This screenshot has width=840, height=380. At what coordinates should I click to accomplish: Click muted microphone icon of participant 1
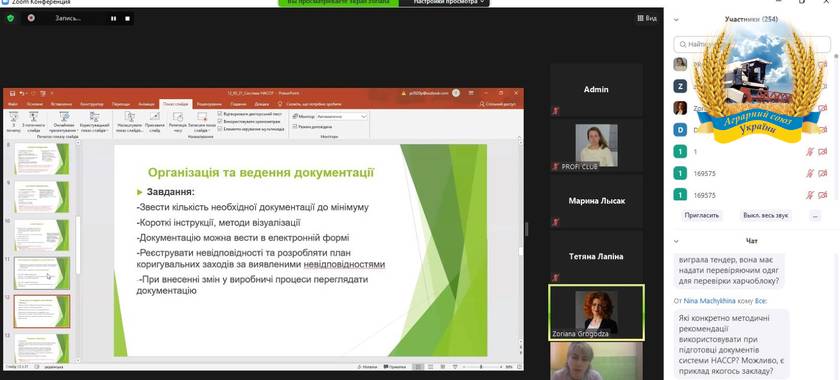click(x=810, y=152)
